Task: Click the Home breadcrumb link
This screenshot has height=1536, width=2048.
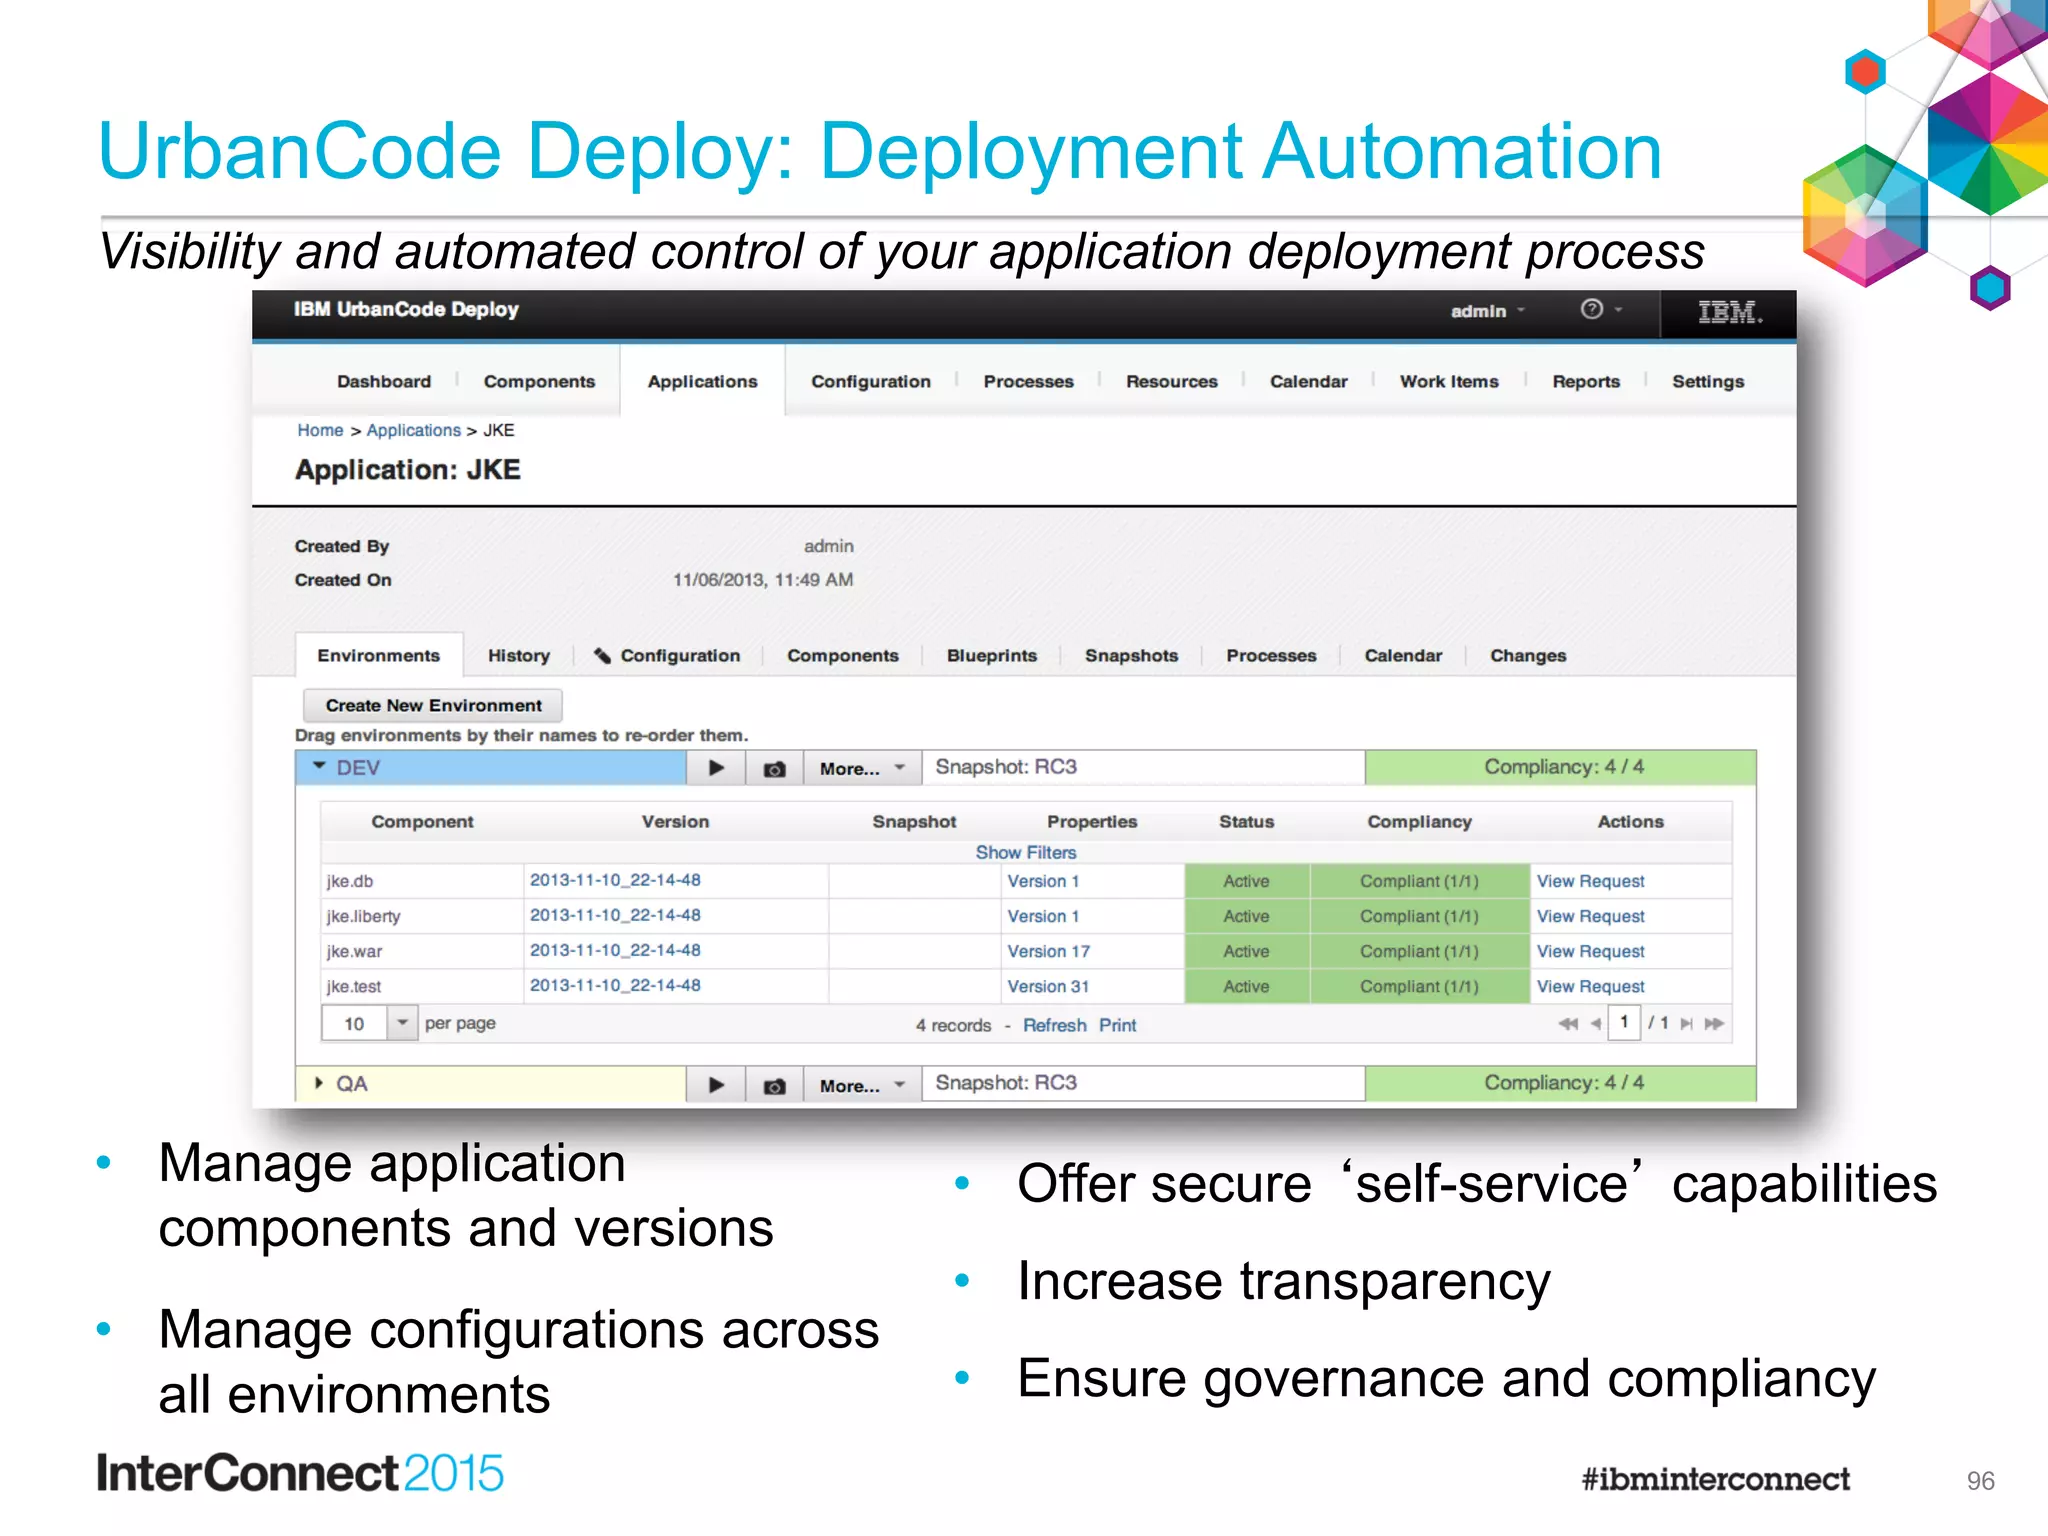Action: 320,430
